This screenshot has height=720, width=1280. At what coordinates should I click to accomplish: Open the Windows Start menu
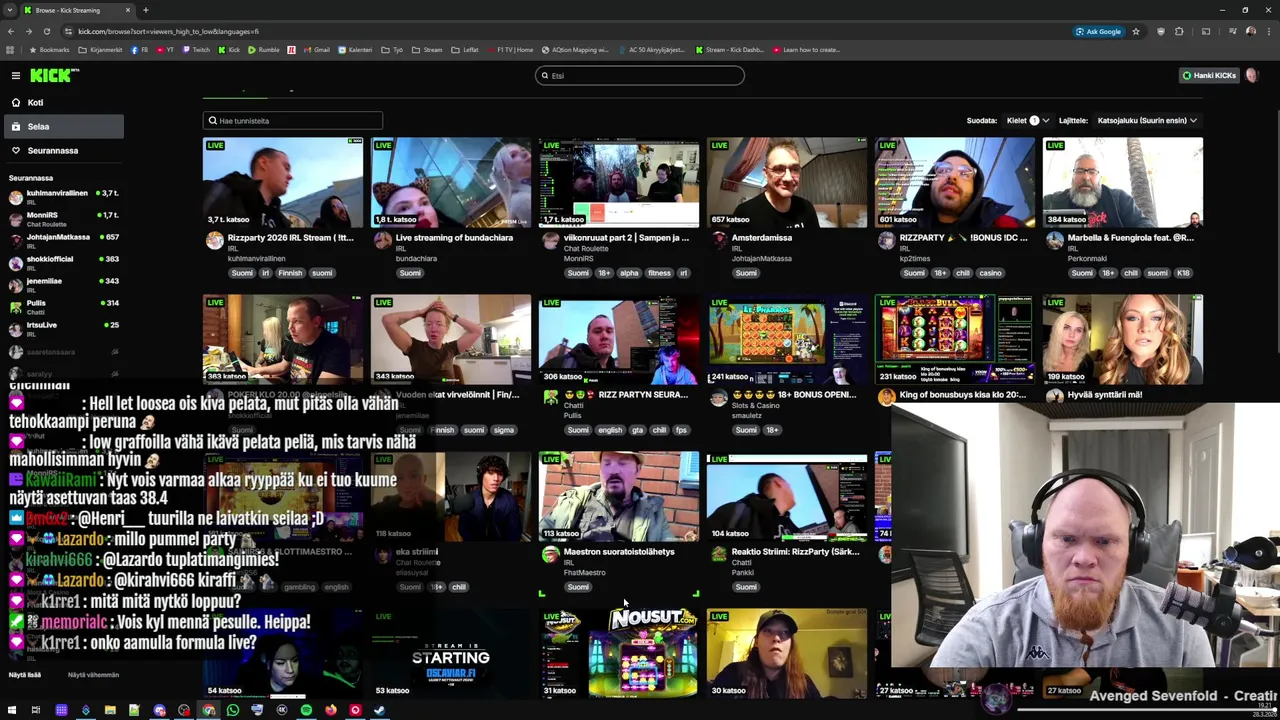coord(11,710)
